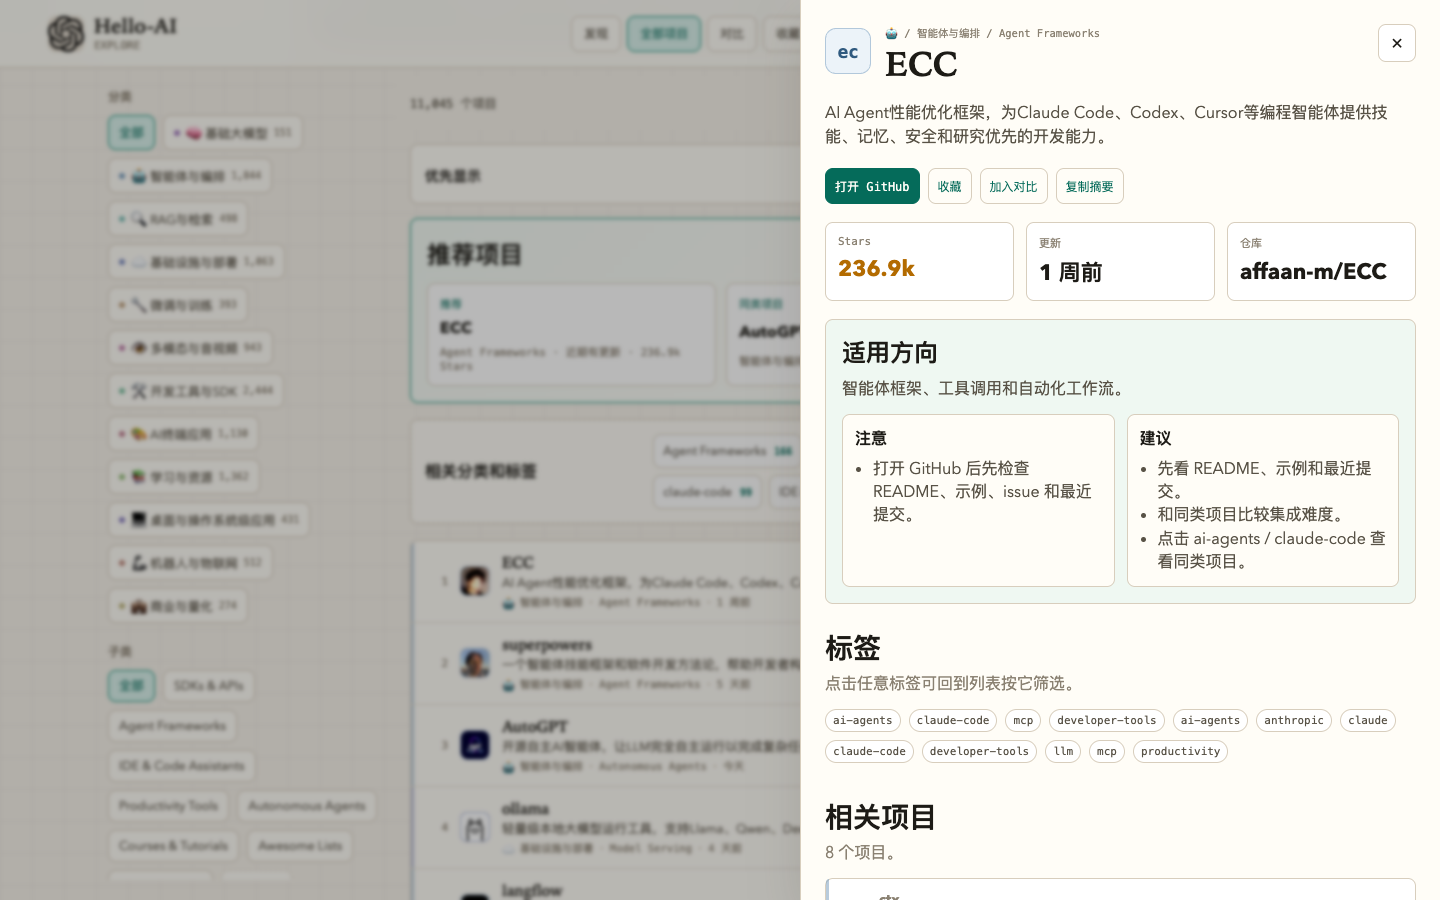
Task: Switch to the 发现 tab in background page
Action: [x=596, y=33]
